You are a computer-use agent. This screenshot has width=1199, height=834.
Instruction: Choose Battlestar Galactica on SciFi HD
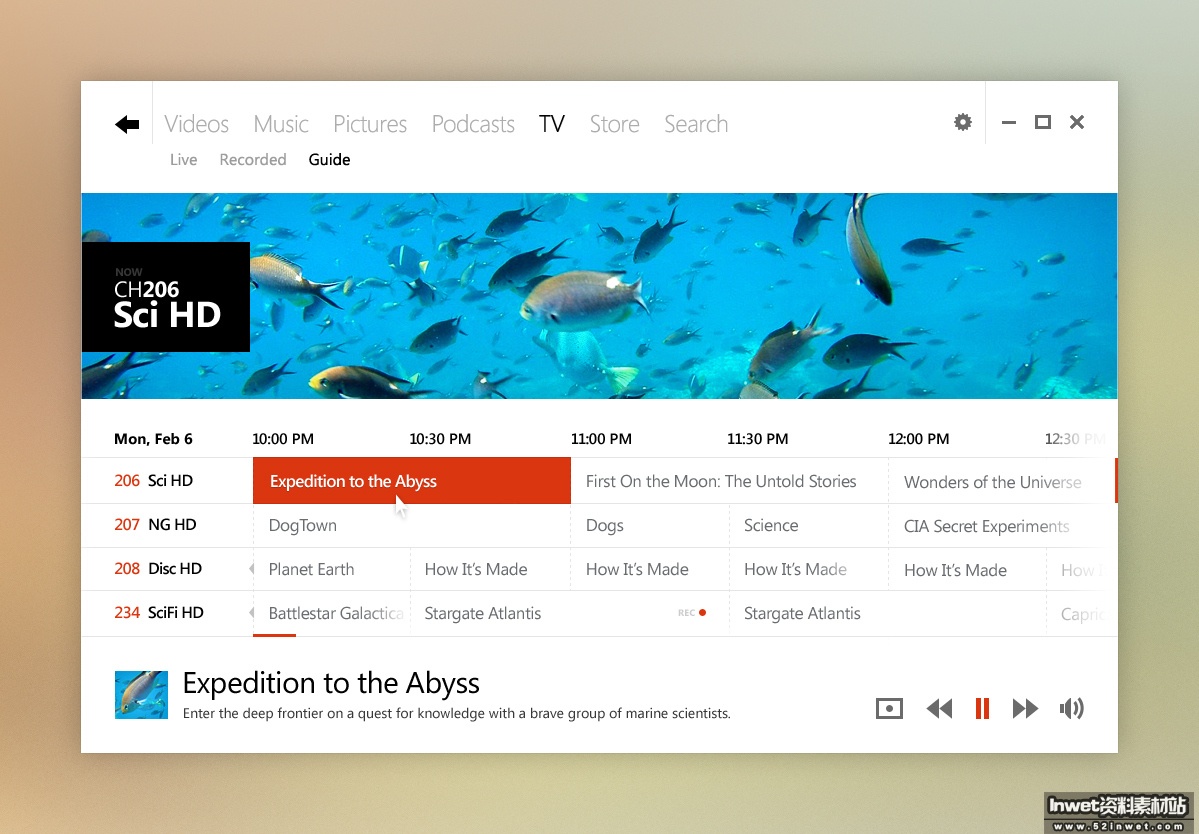tap(332, 613)
